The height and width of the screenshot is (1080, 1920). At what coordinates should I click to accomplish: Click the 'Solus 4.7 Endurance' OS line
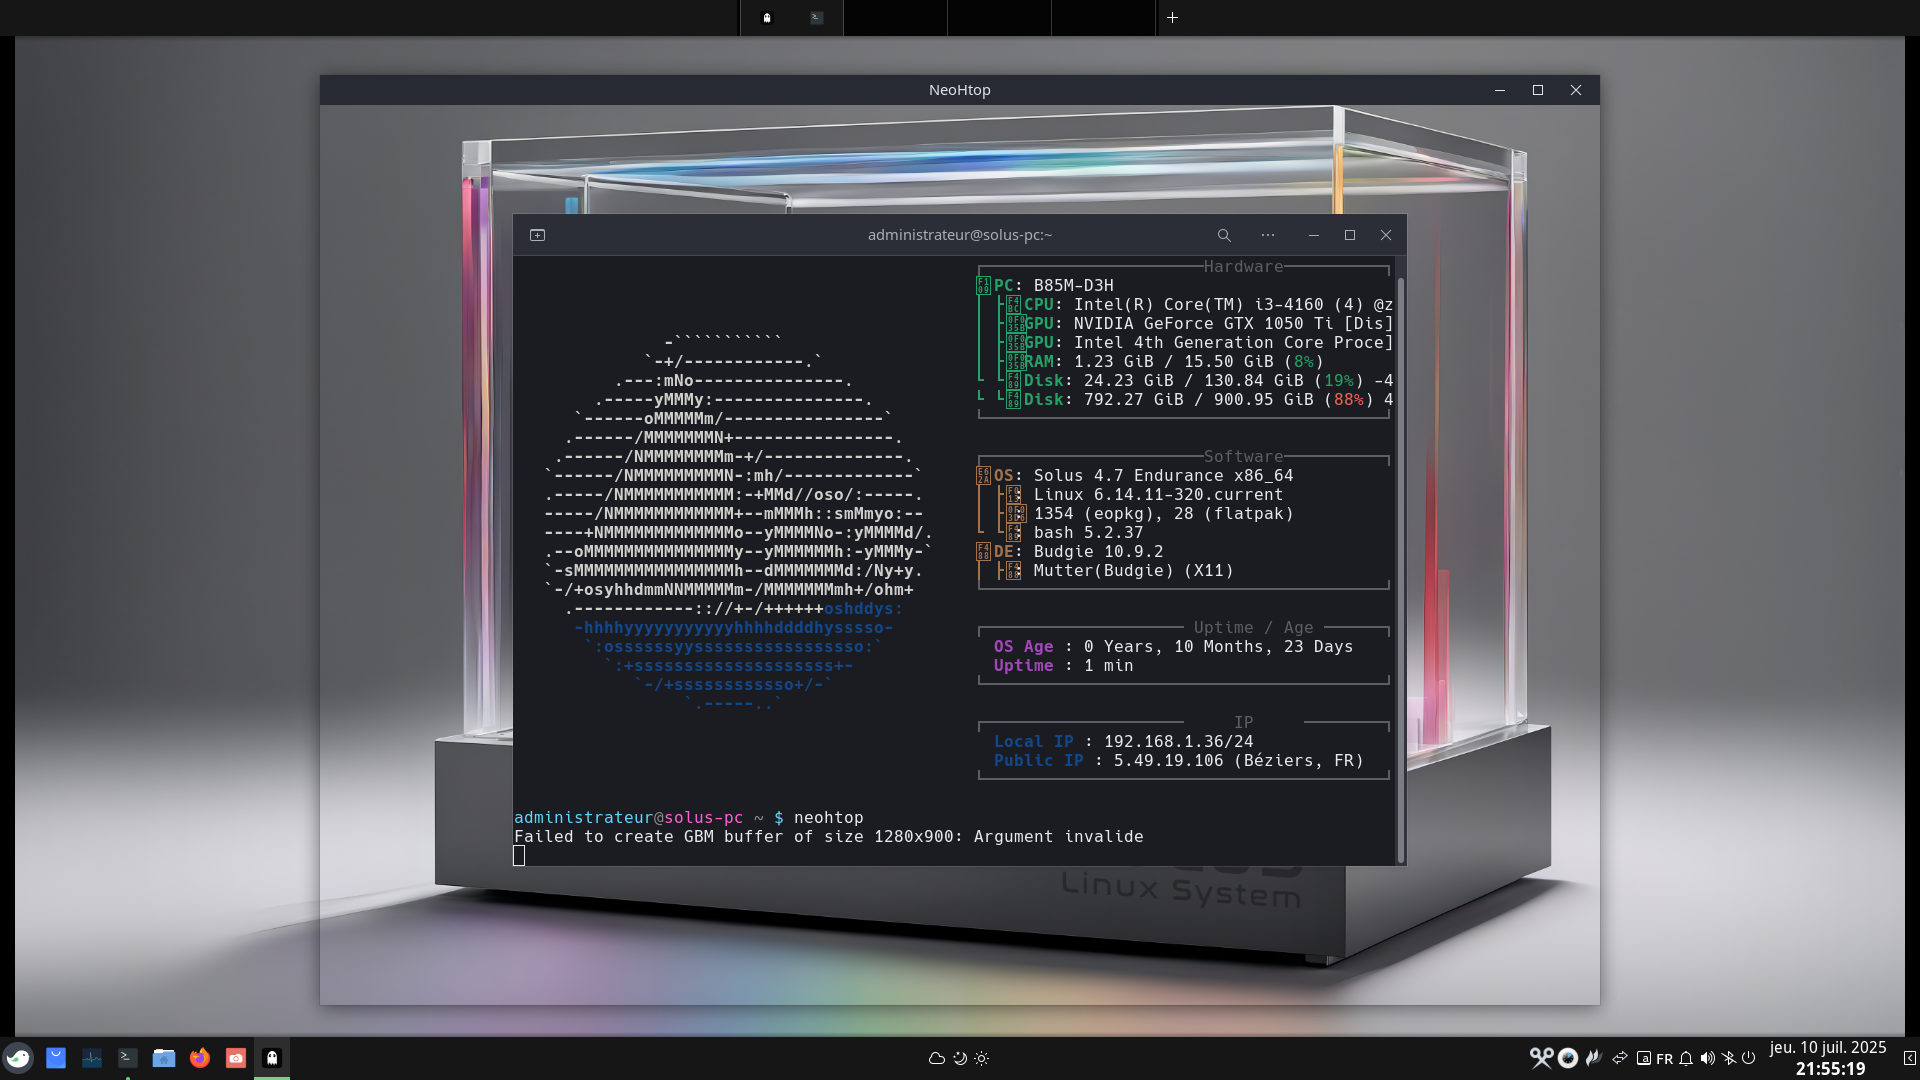[x=1135, y=476]
